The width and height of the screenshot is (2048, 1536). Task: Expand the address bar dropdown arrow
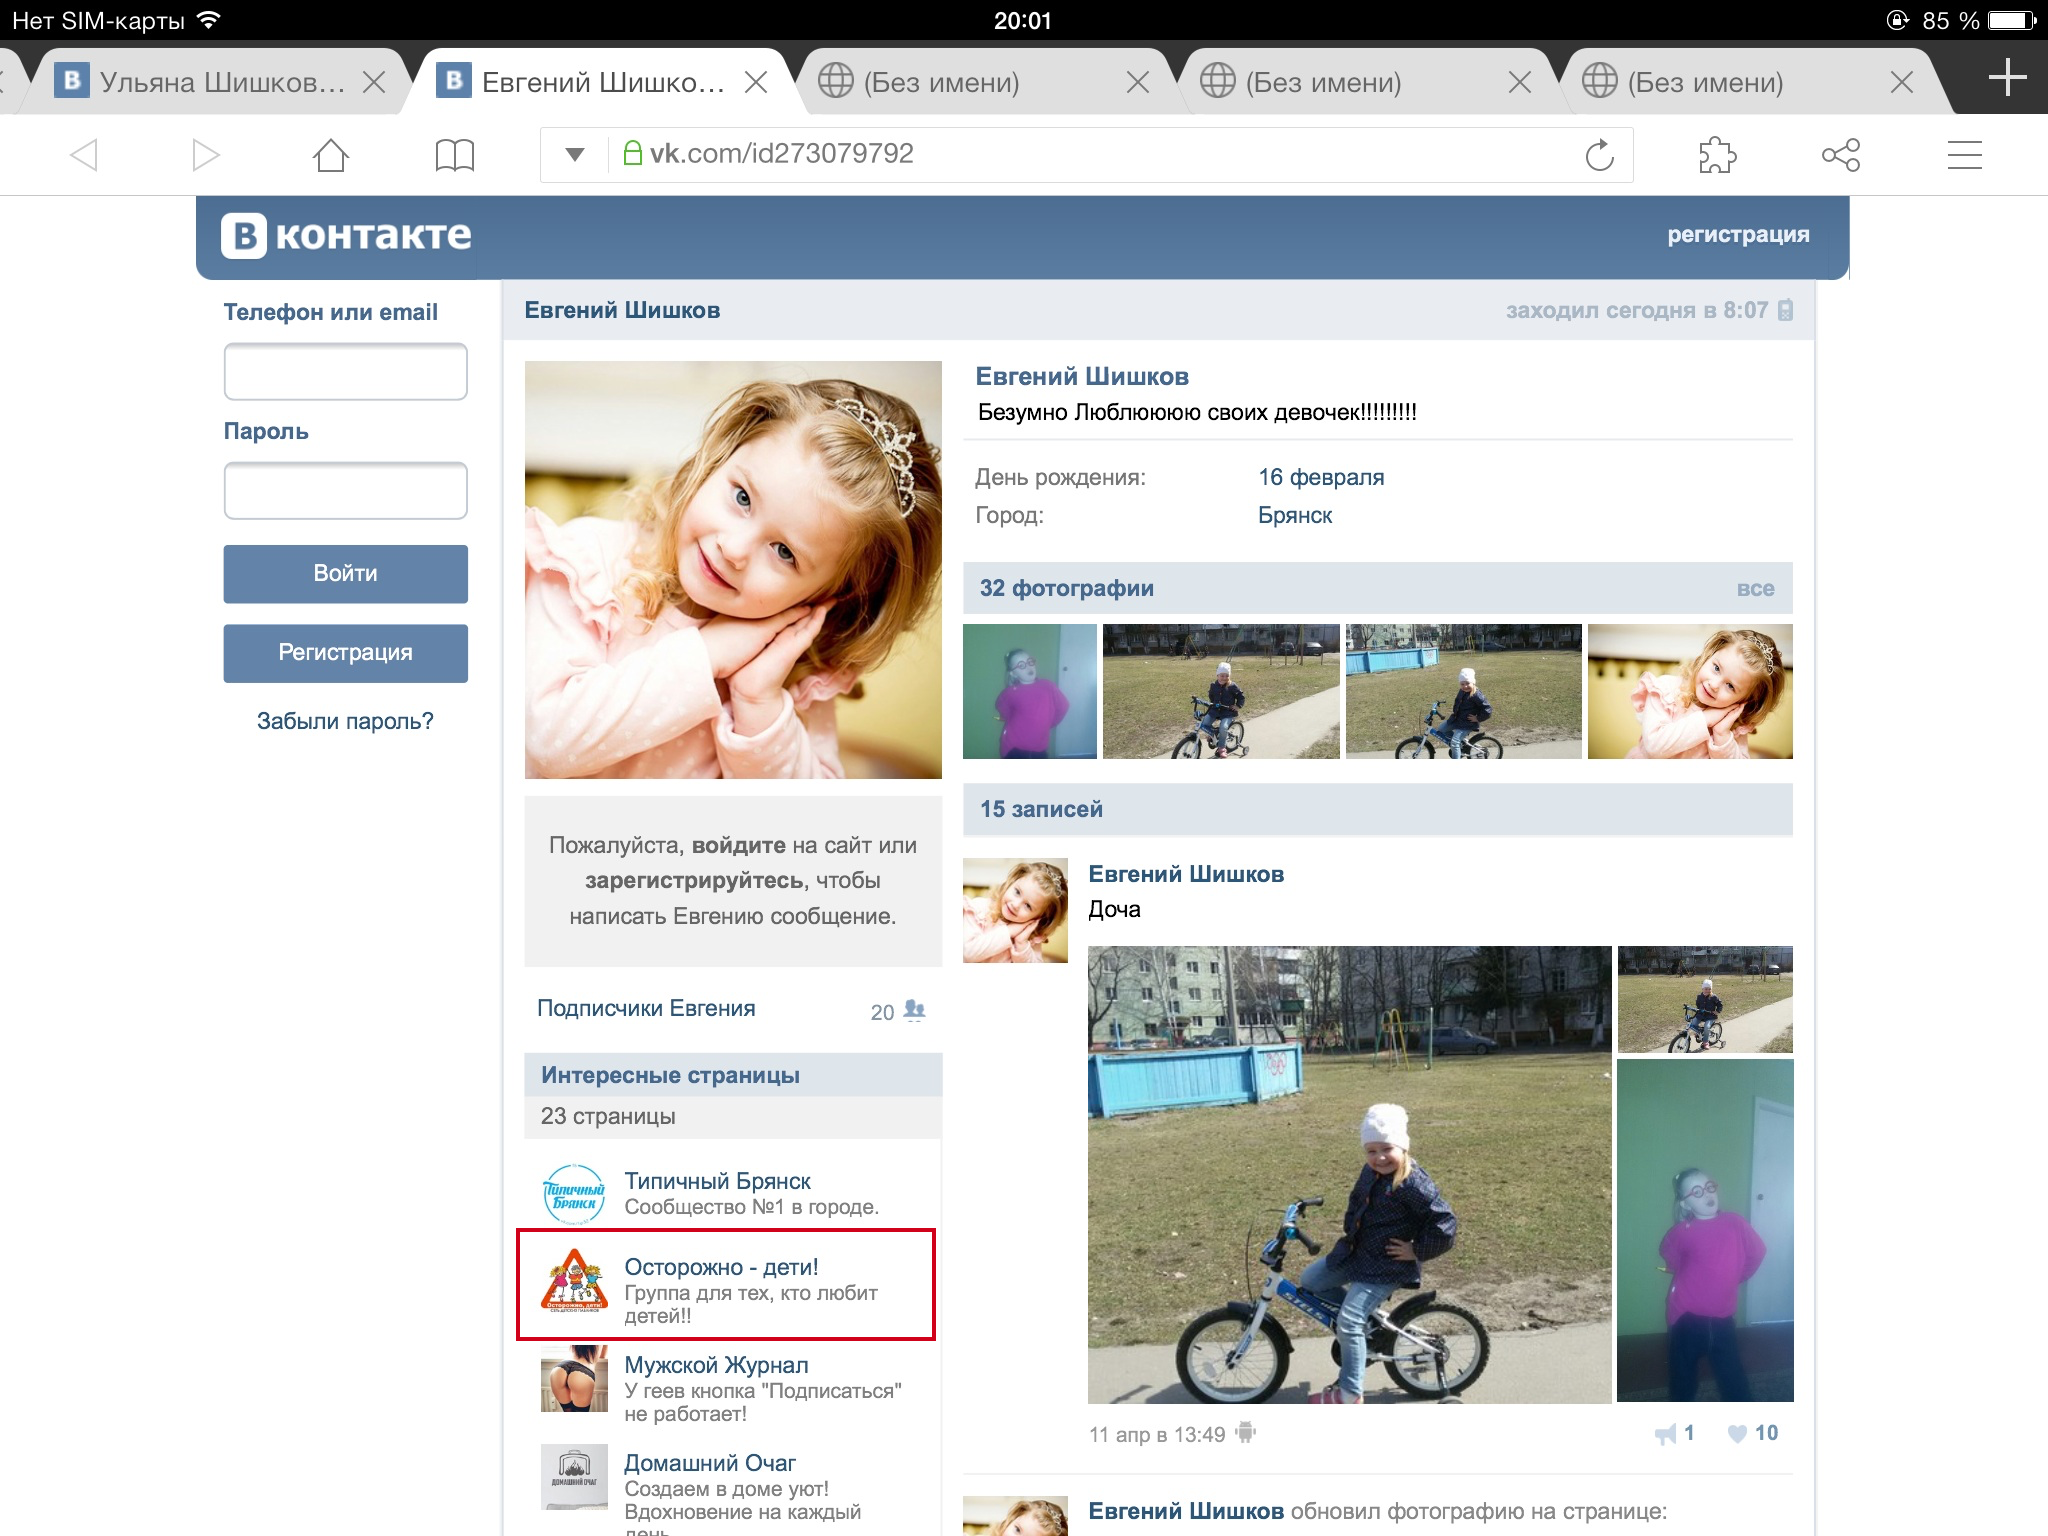(x=574, y=154)
